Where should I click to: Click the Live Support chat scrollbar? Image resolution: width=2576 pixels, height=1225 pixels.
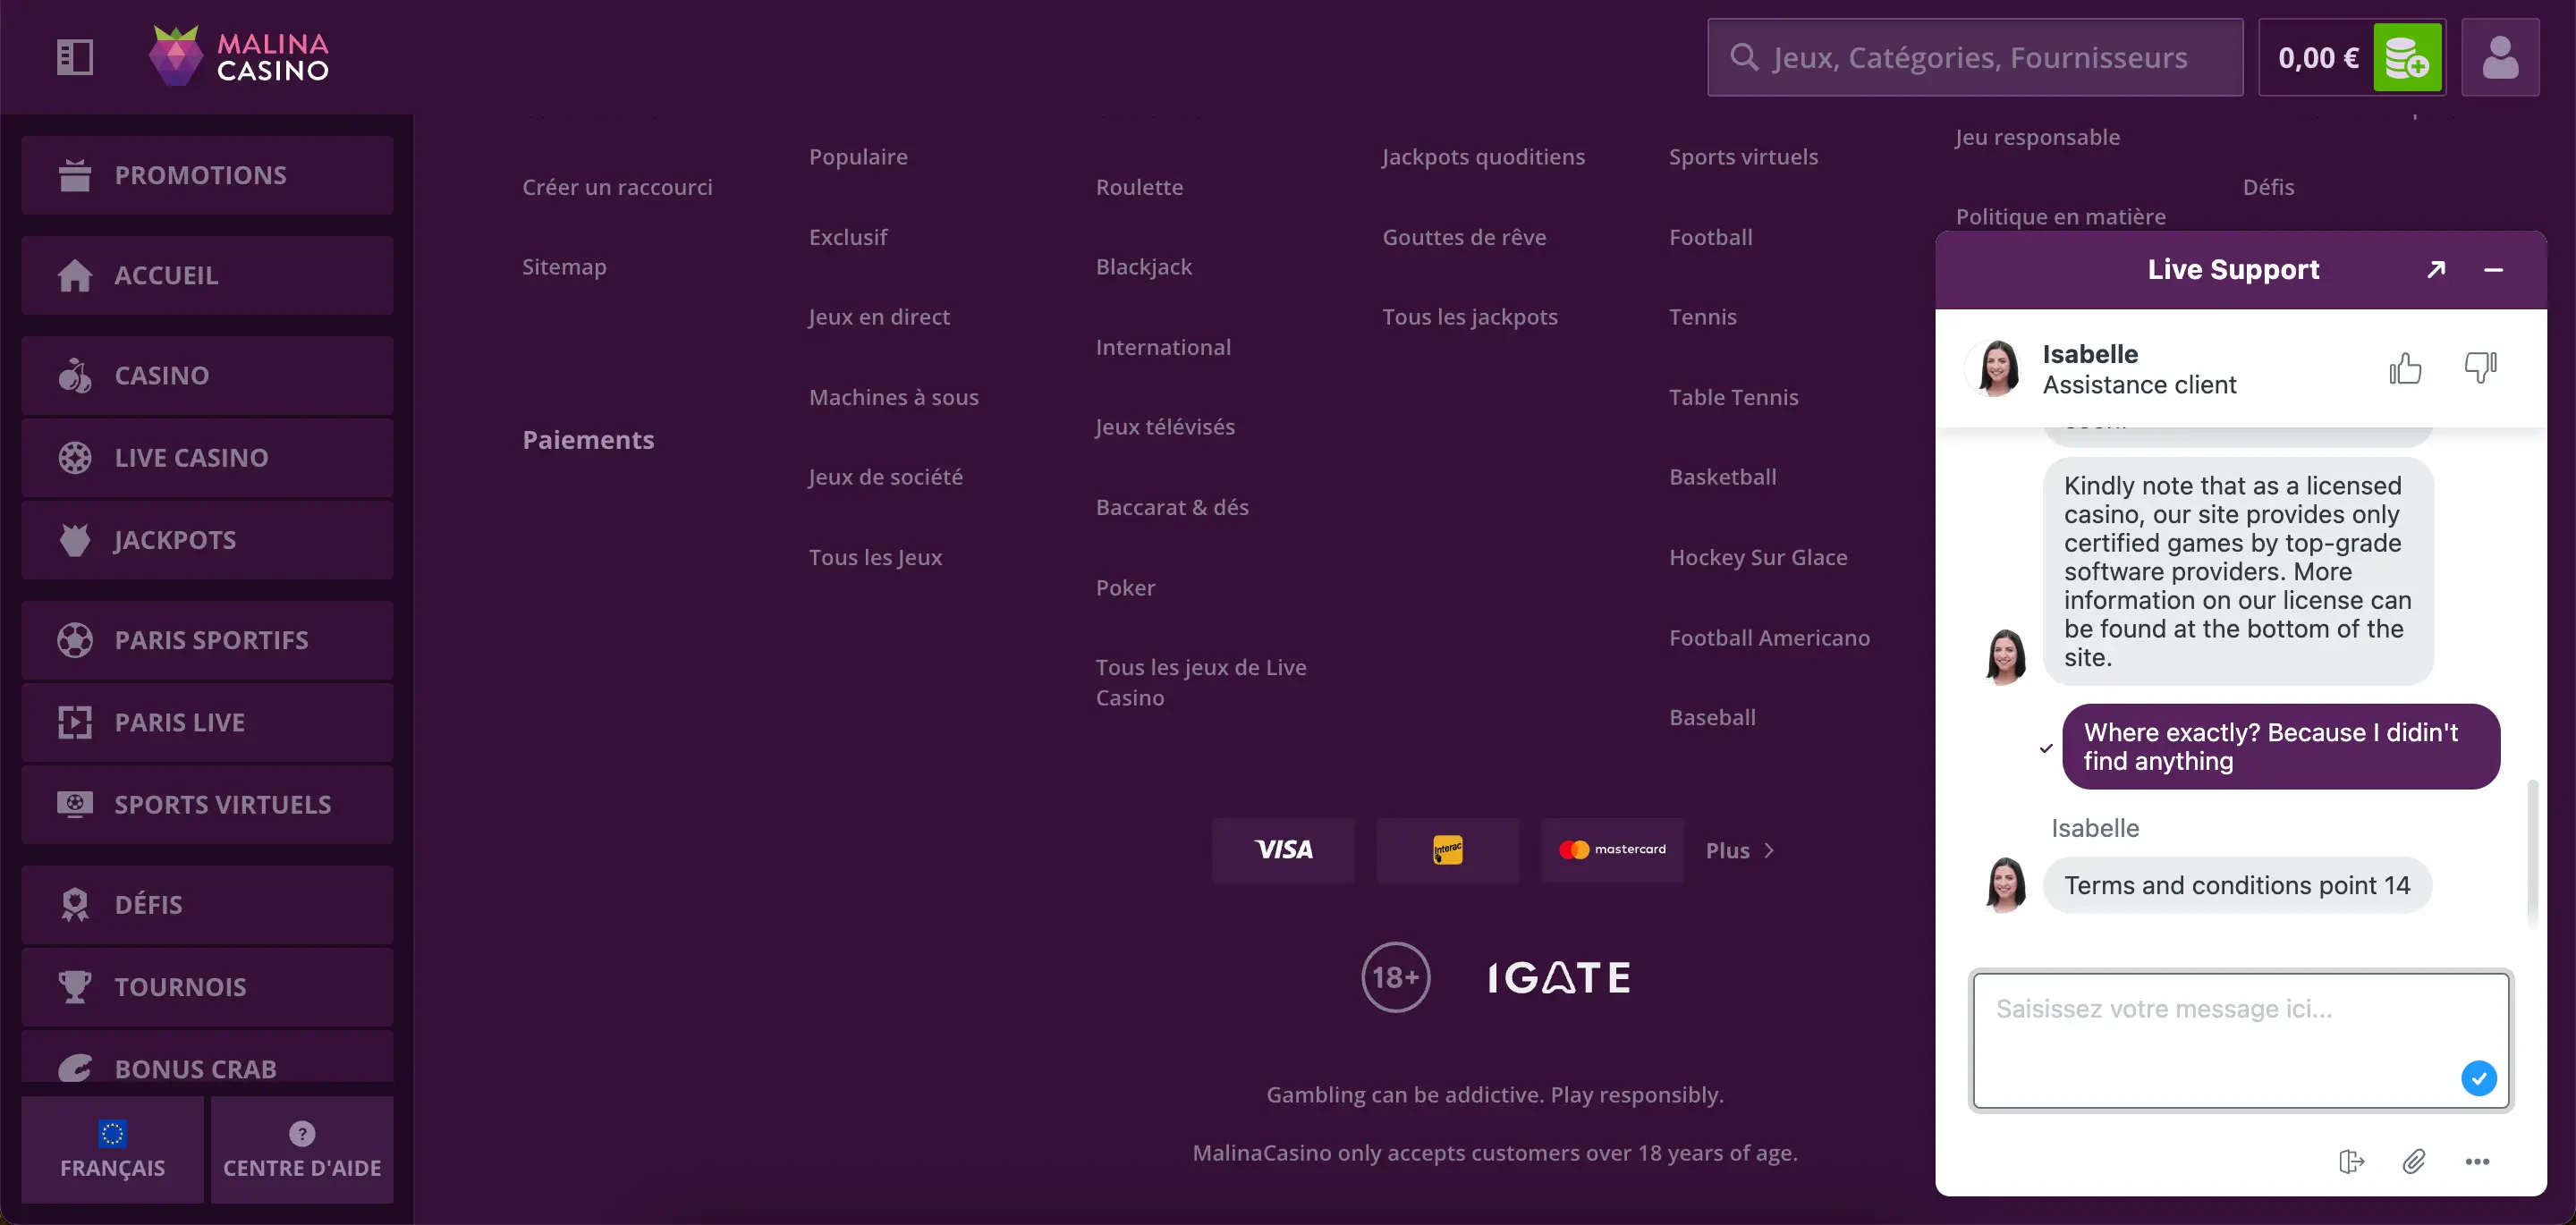[x=2532, y=855]
